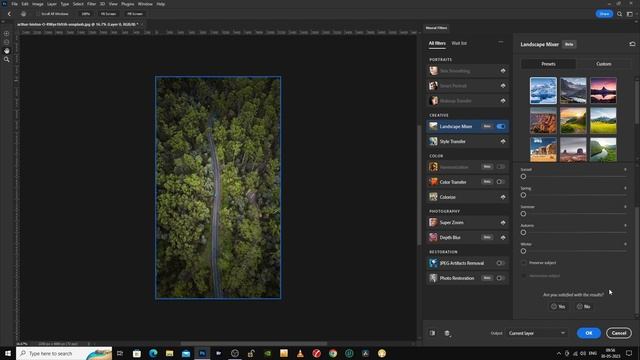The width and height of the screenshot is (640, 360).
Task: Reset Landscape Mixer parameters with the reset icon
Action: (632, 44)
